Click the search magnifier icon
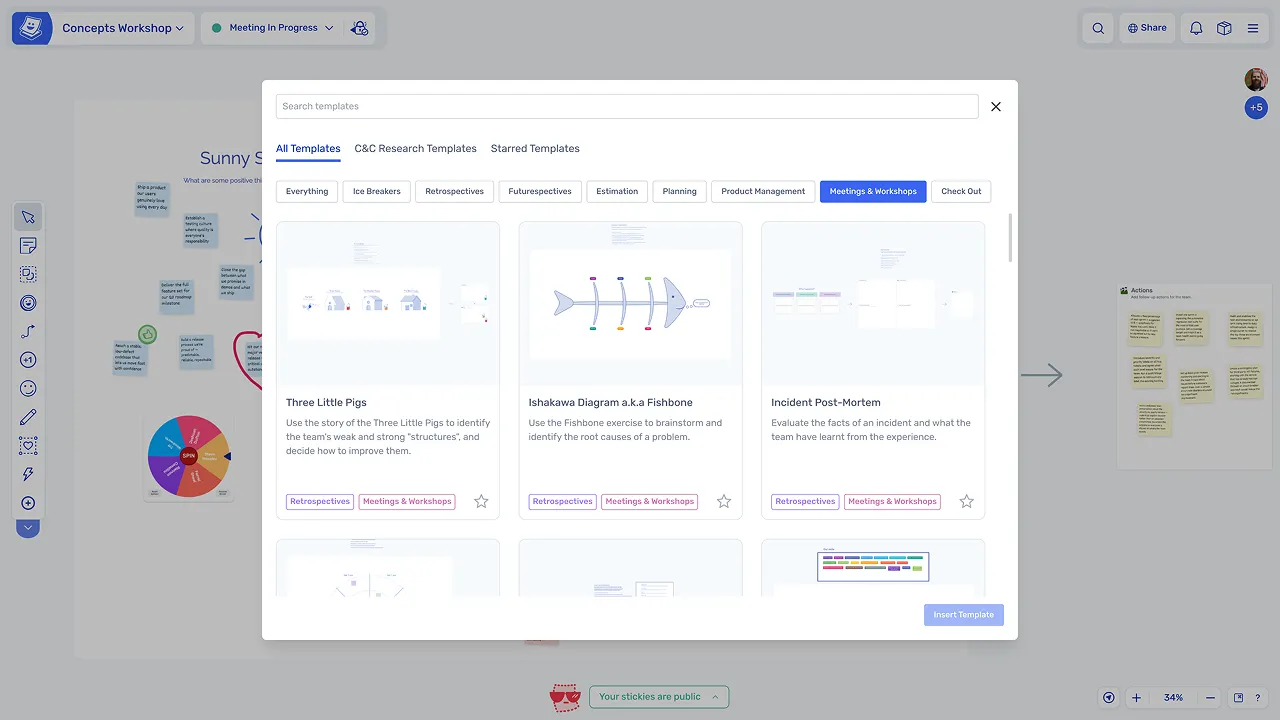Screen dimensions: 1280x720 click(1098, 28)
